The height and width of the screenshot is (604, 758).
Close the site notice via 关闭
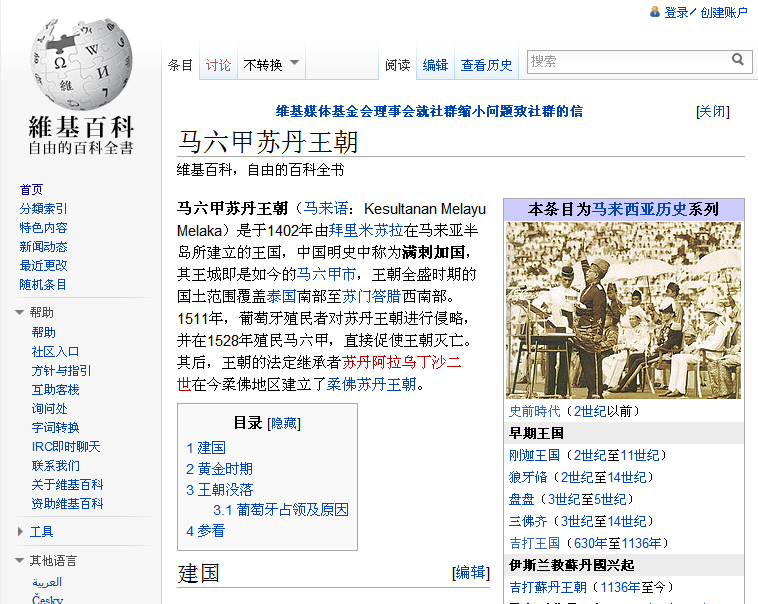point(713,112)
